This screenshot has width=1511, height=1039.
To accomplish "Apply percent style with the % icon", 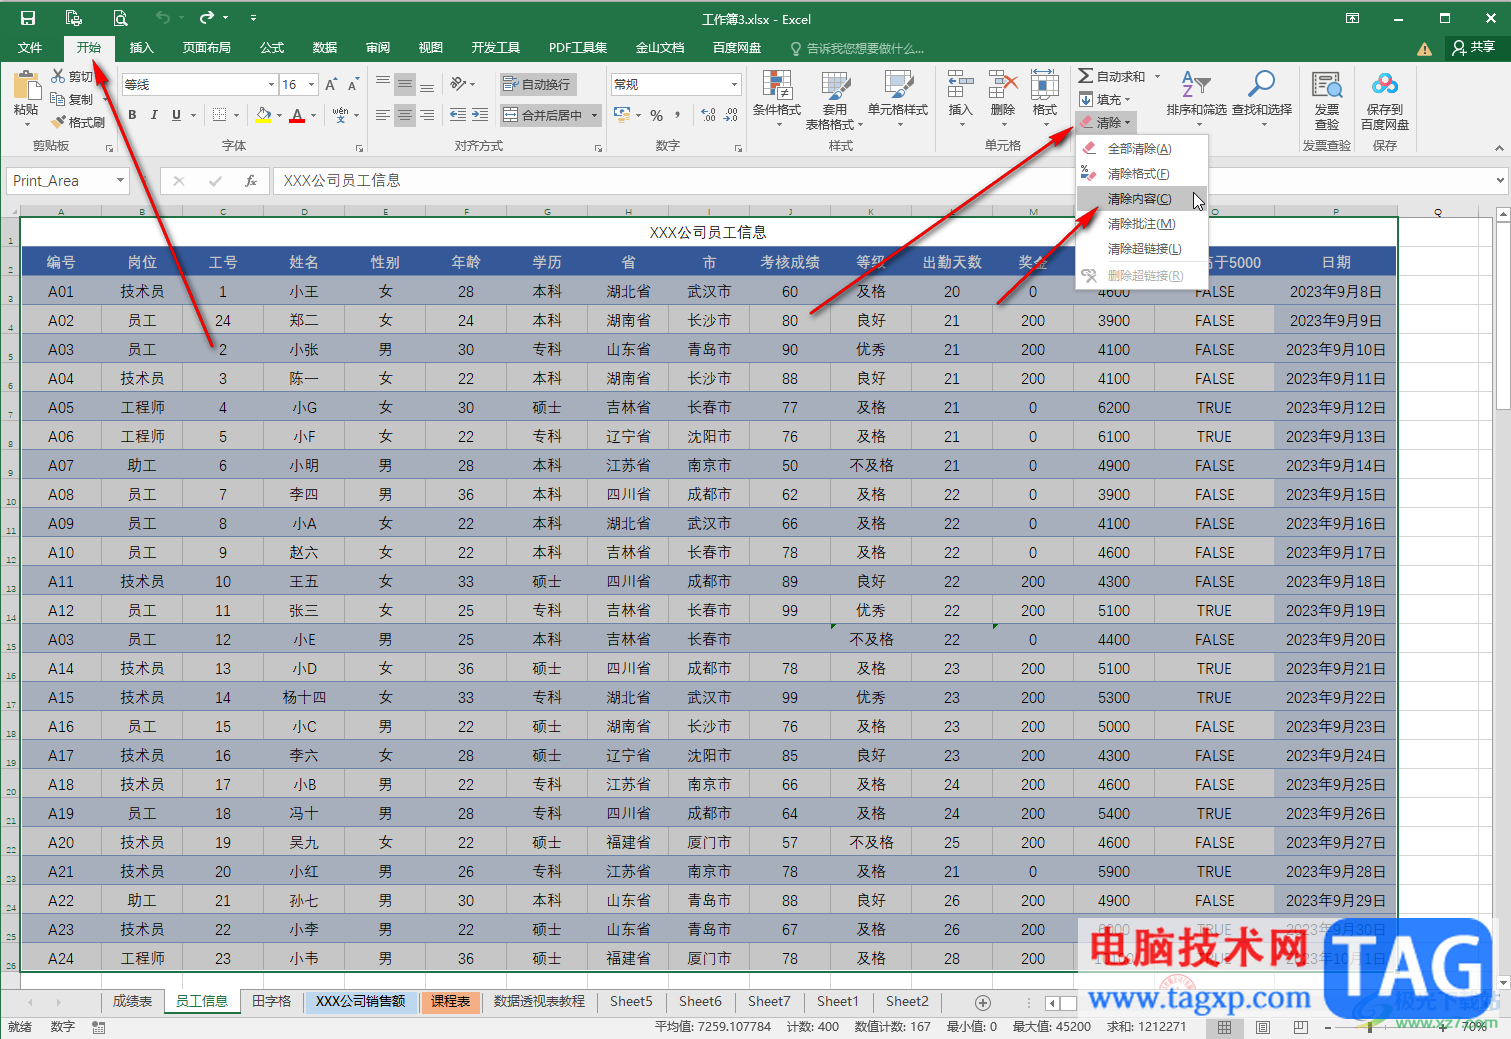I will [x=657, y=115].
